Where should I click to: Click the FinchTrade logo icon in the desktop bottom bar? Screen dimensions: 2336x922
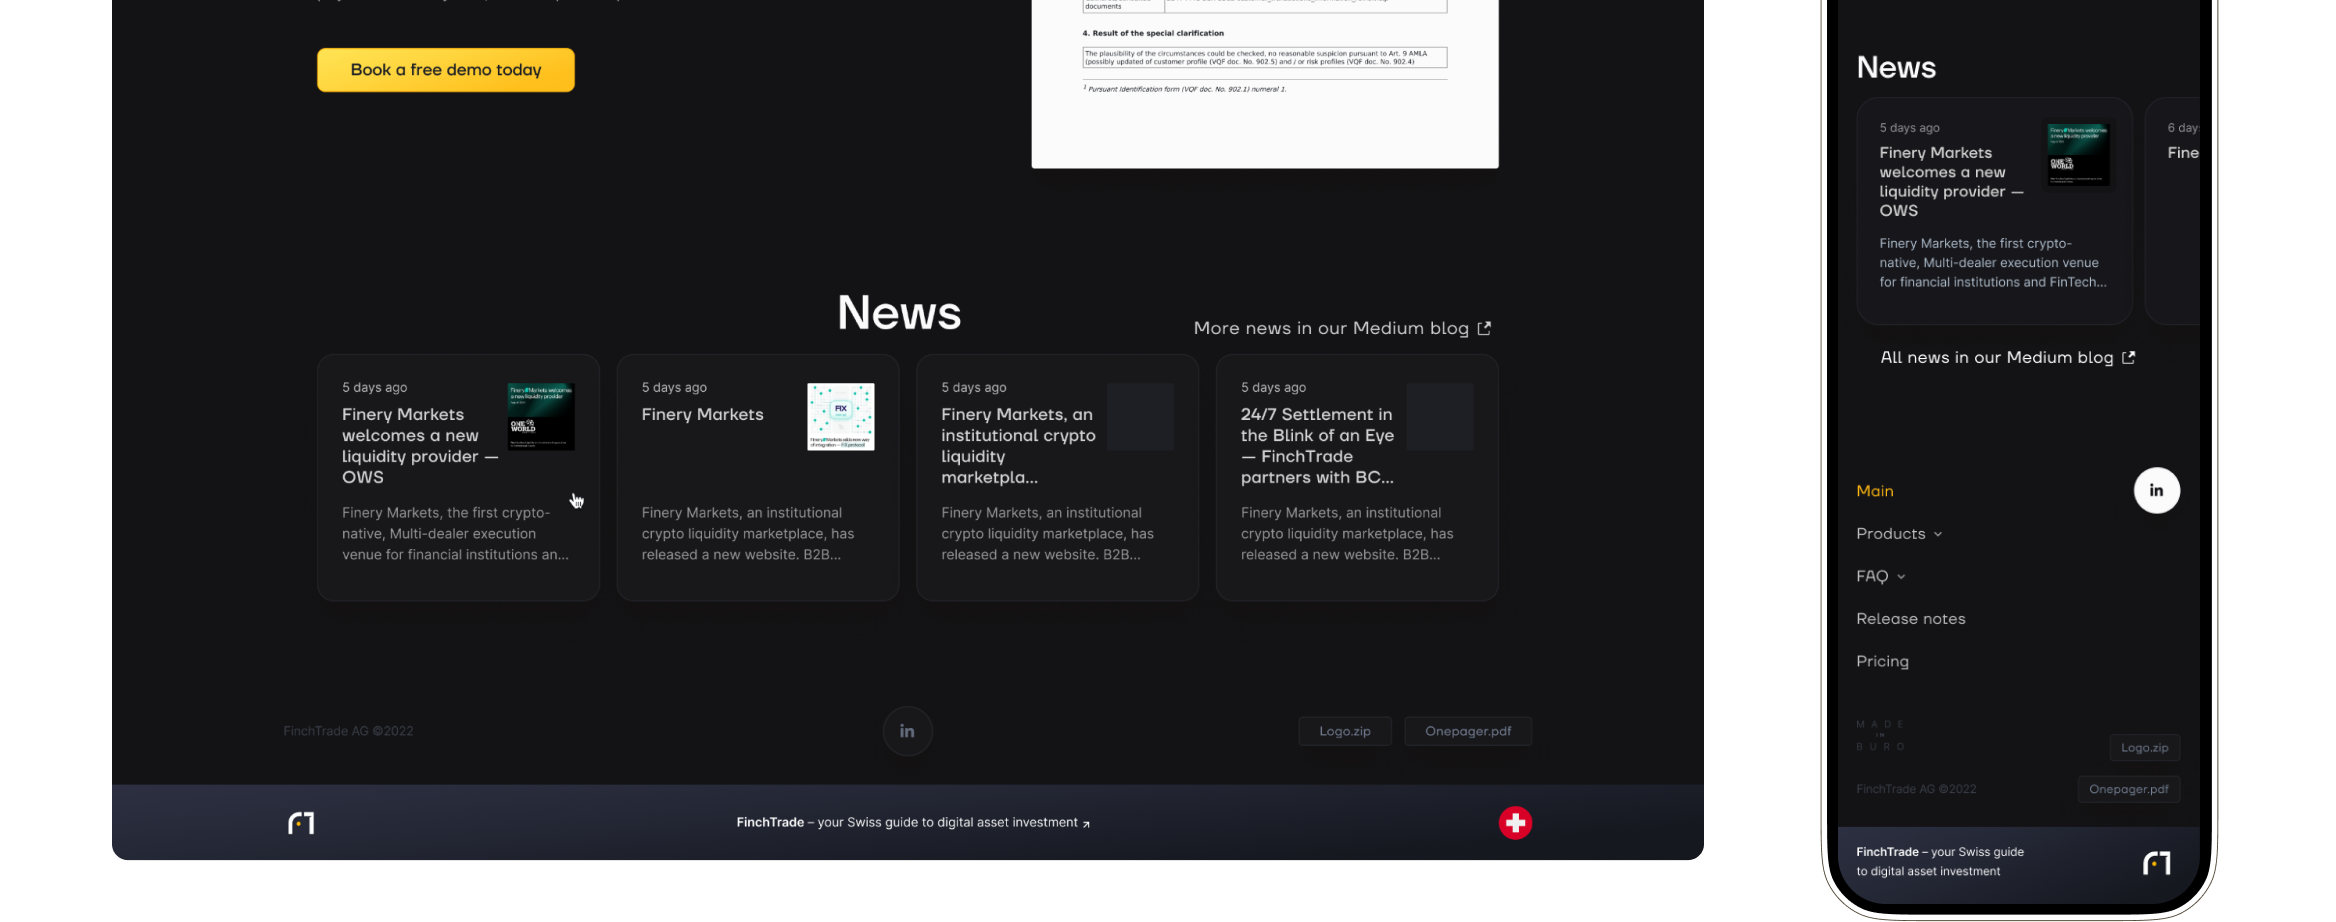click(x=301, y=823)
